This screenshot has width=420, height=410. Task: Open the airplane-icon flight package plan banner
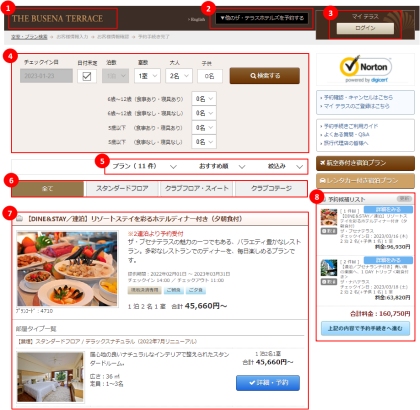point(365,163)
